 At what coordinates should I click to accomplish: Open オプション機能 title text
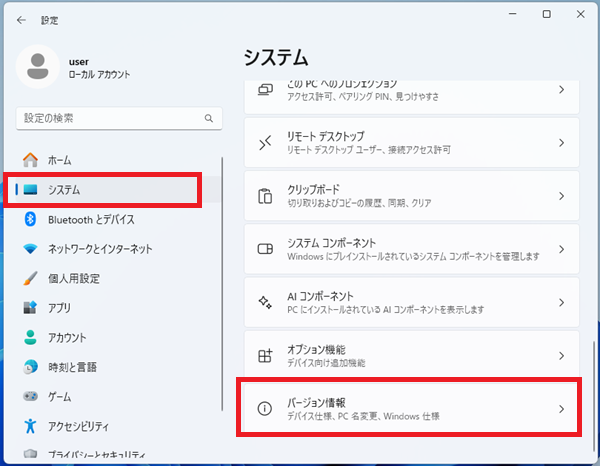tap(316, 349)
